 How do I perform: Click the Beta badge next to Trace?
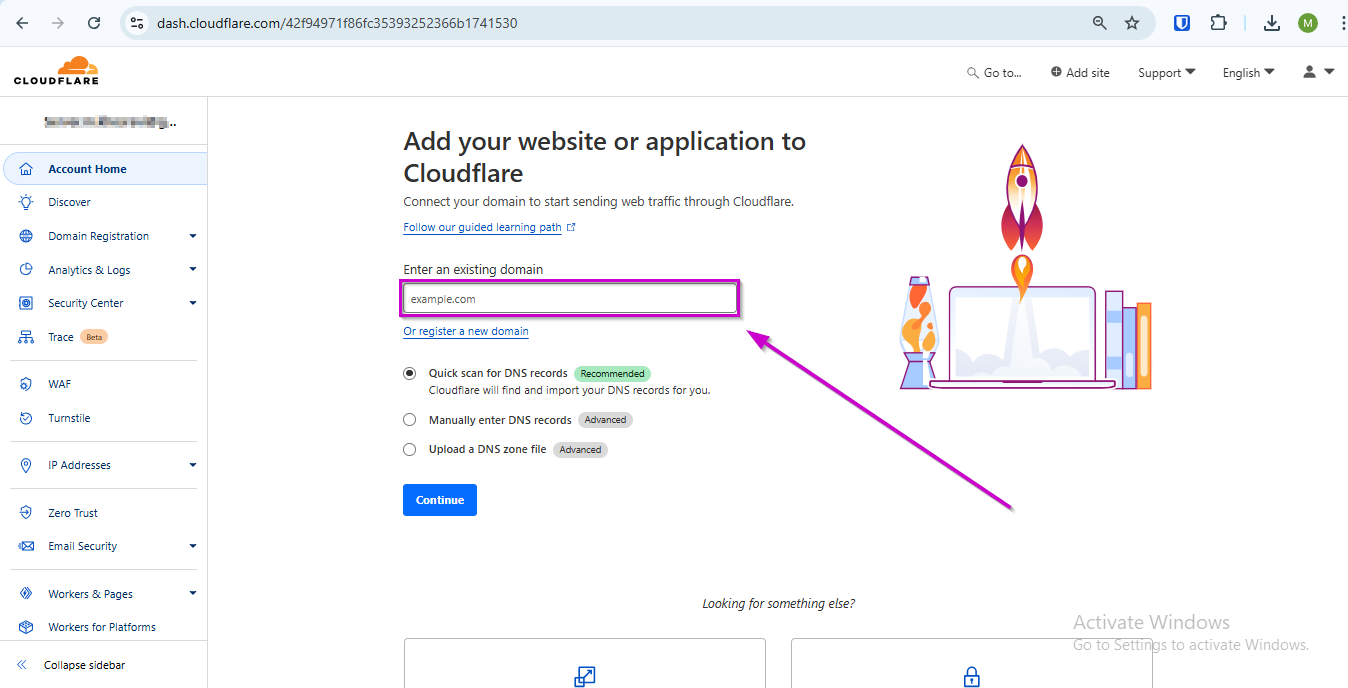(94, 337)
